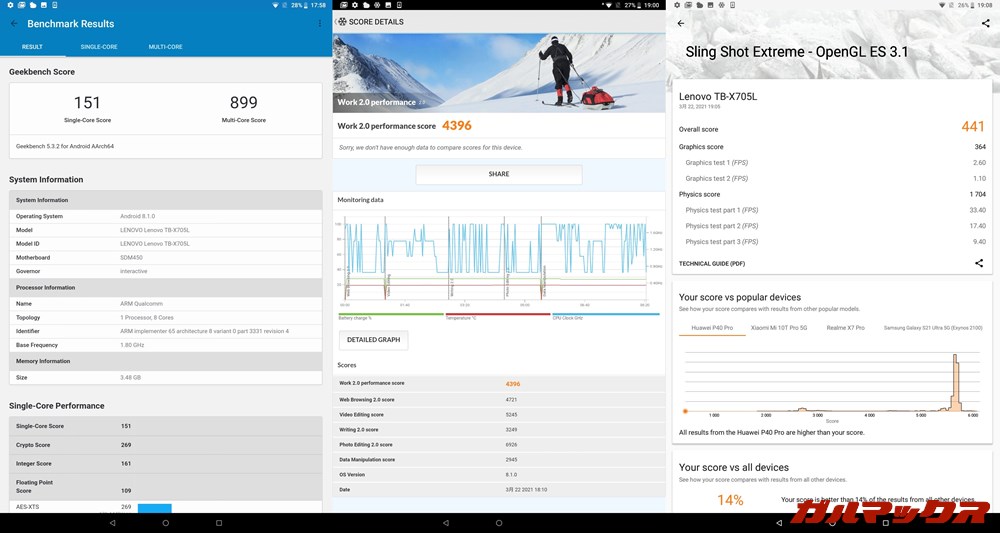1000x533 pixels.
Task: Tap the Photo Editing 2.0 score 6926
Action: coord(511,444)
